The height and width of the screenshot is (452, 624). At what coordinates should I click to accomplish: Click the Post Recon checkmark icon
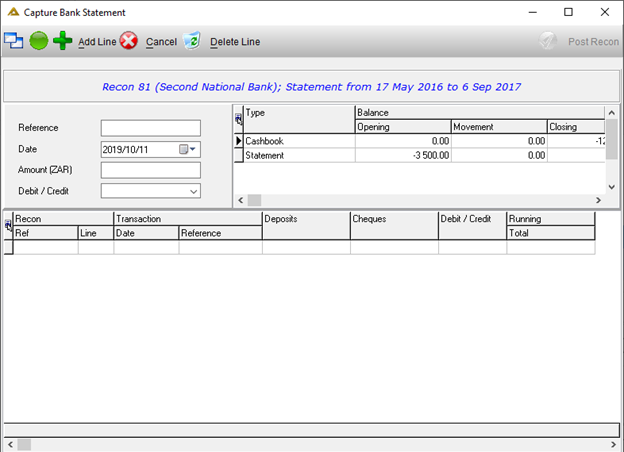[548, 41]
